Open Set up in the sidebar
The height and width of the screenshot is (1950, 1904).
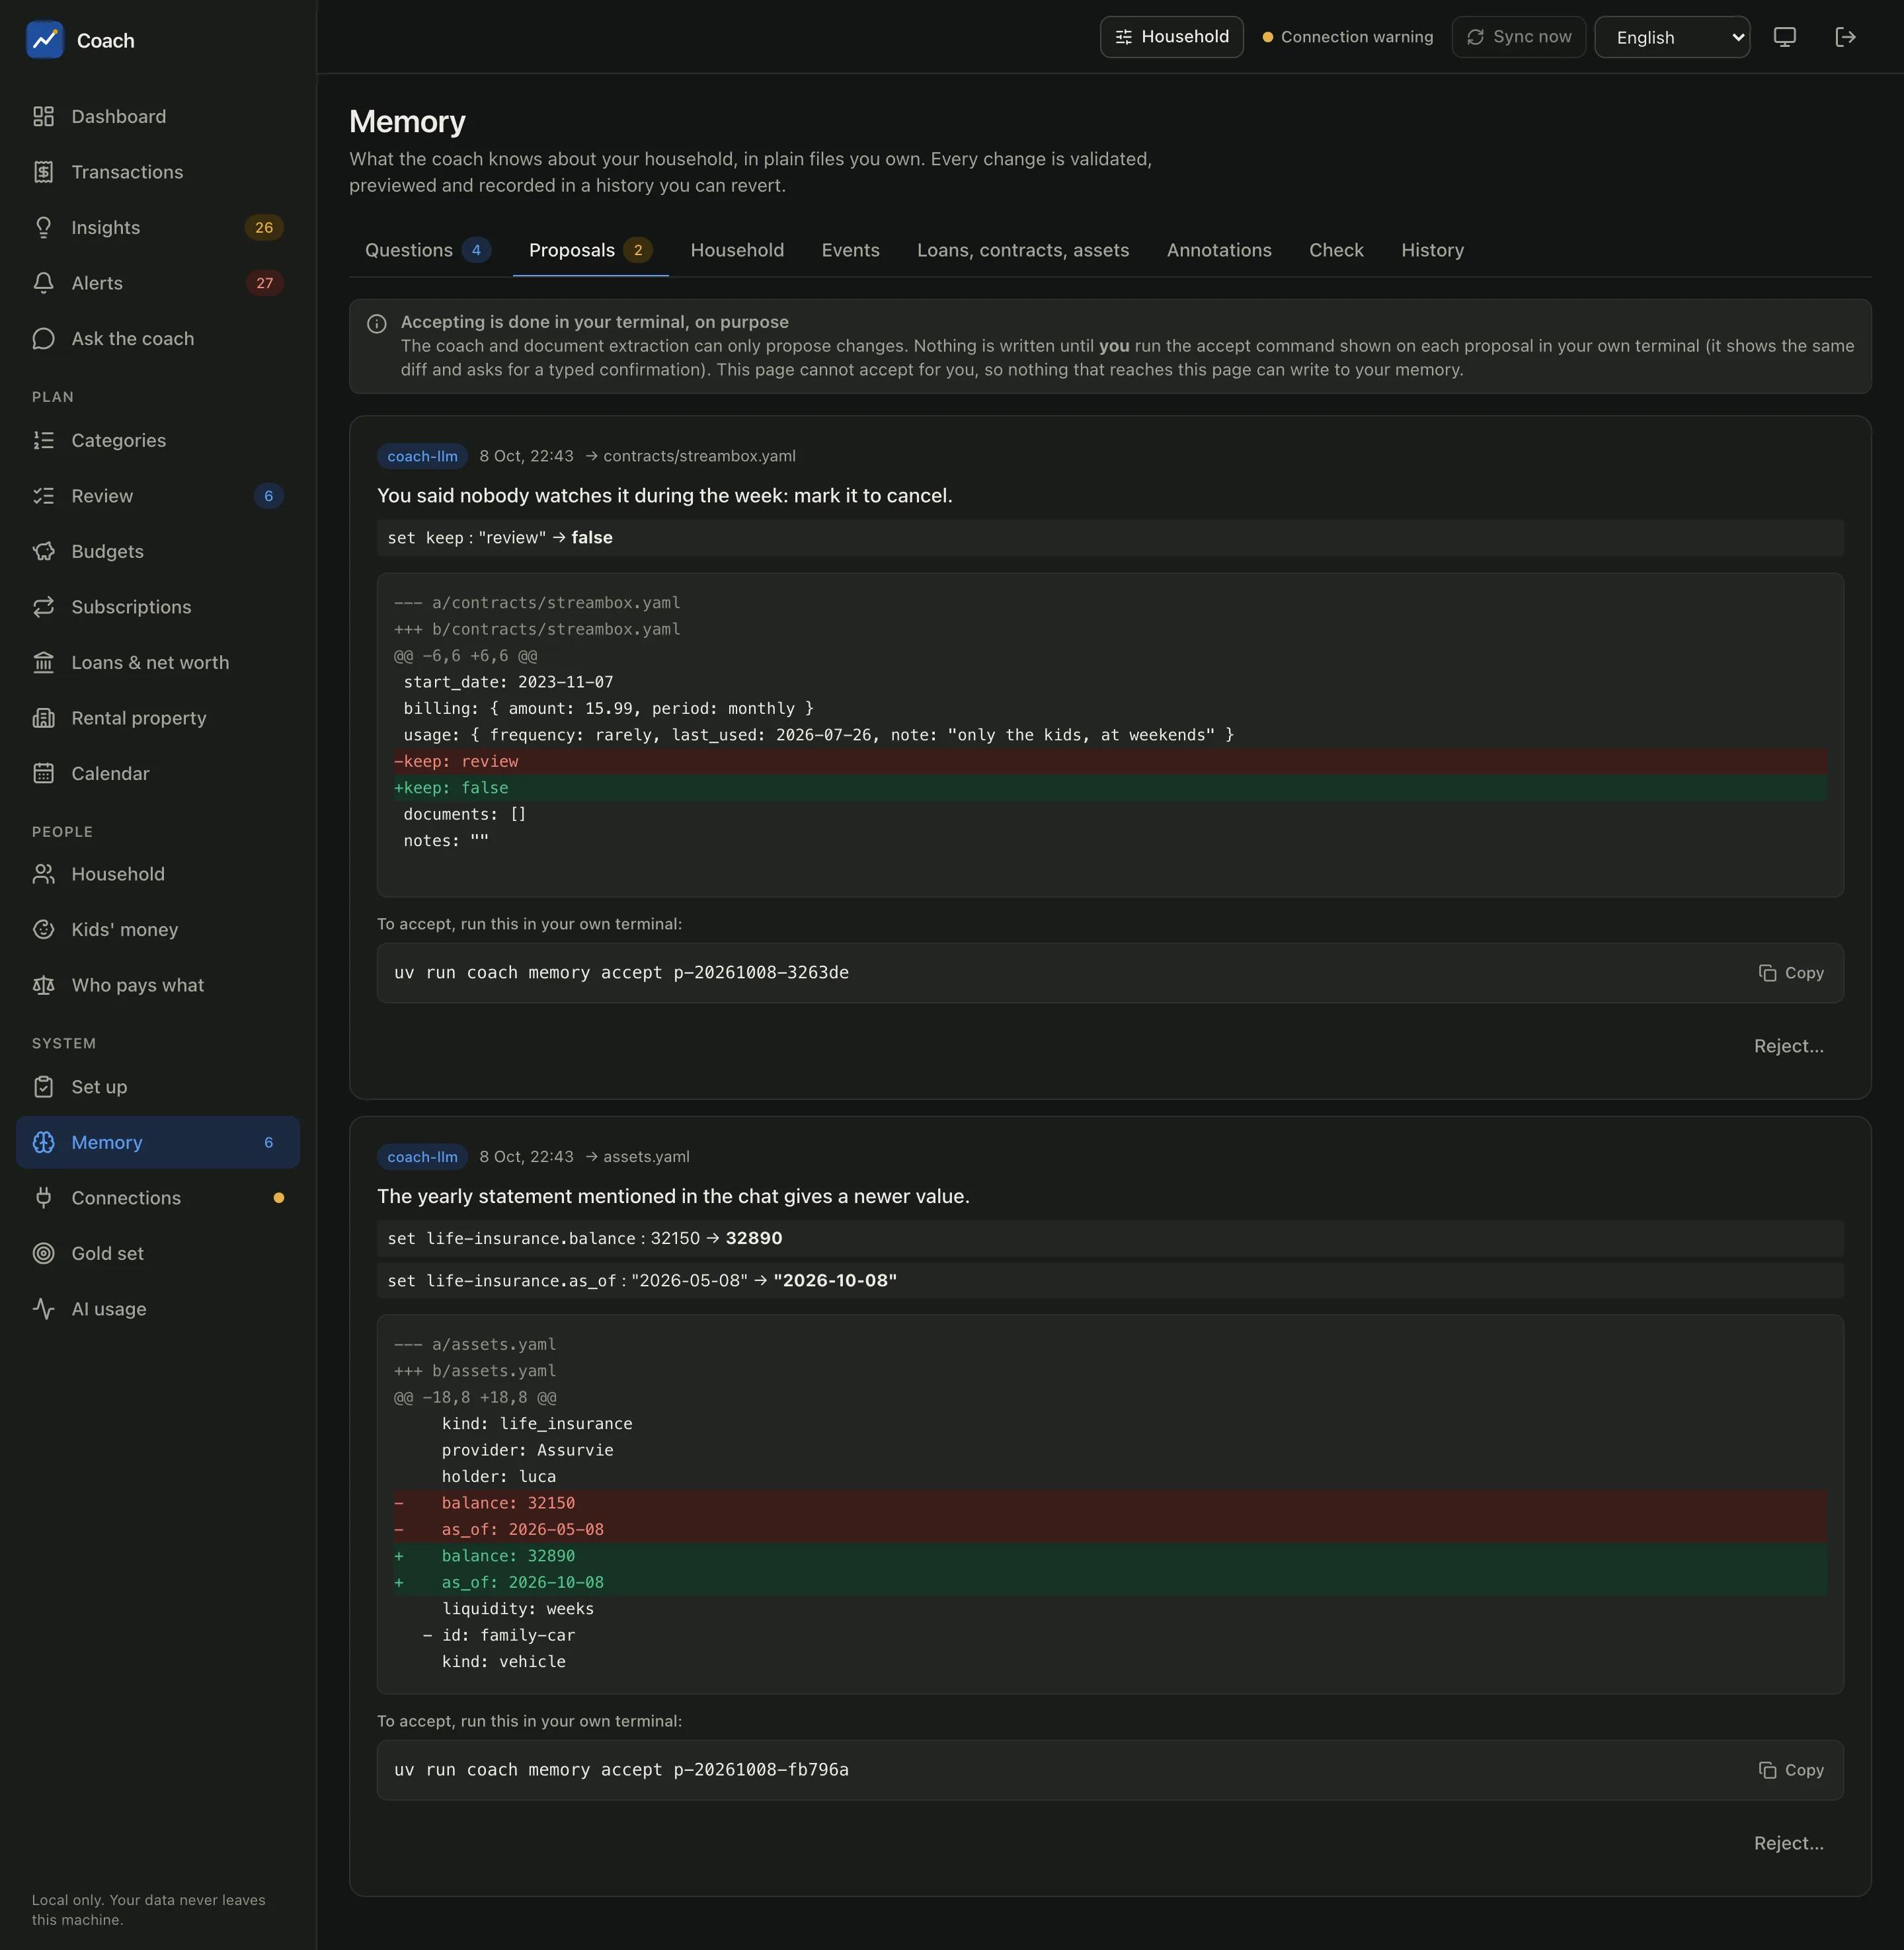[158, 1087]
